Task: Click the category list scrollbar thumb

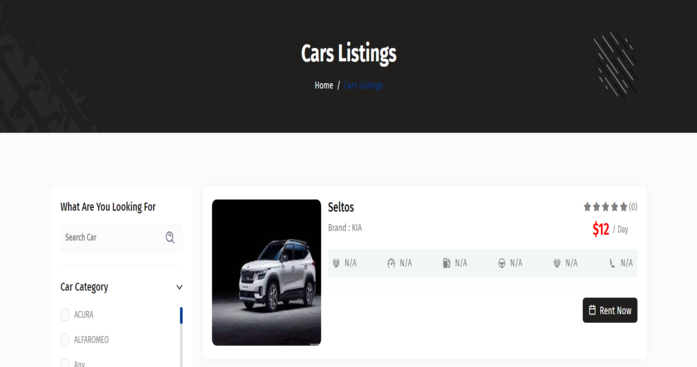Action: click(181, 315)
